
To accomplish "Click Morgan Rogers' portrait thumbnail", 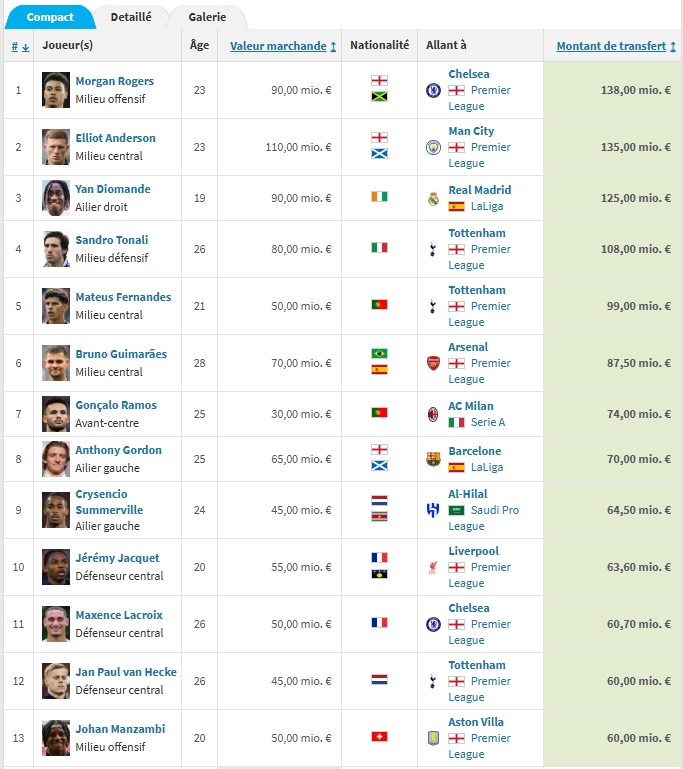I will pos(55,90).
